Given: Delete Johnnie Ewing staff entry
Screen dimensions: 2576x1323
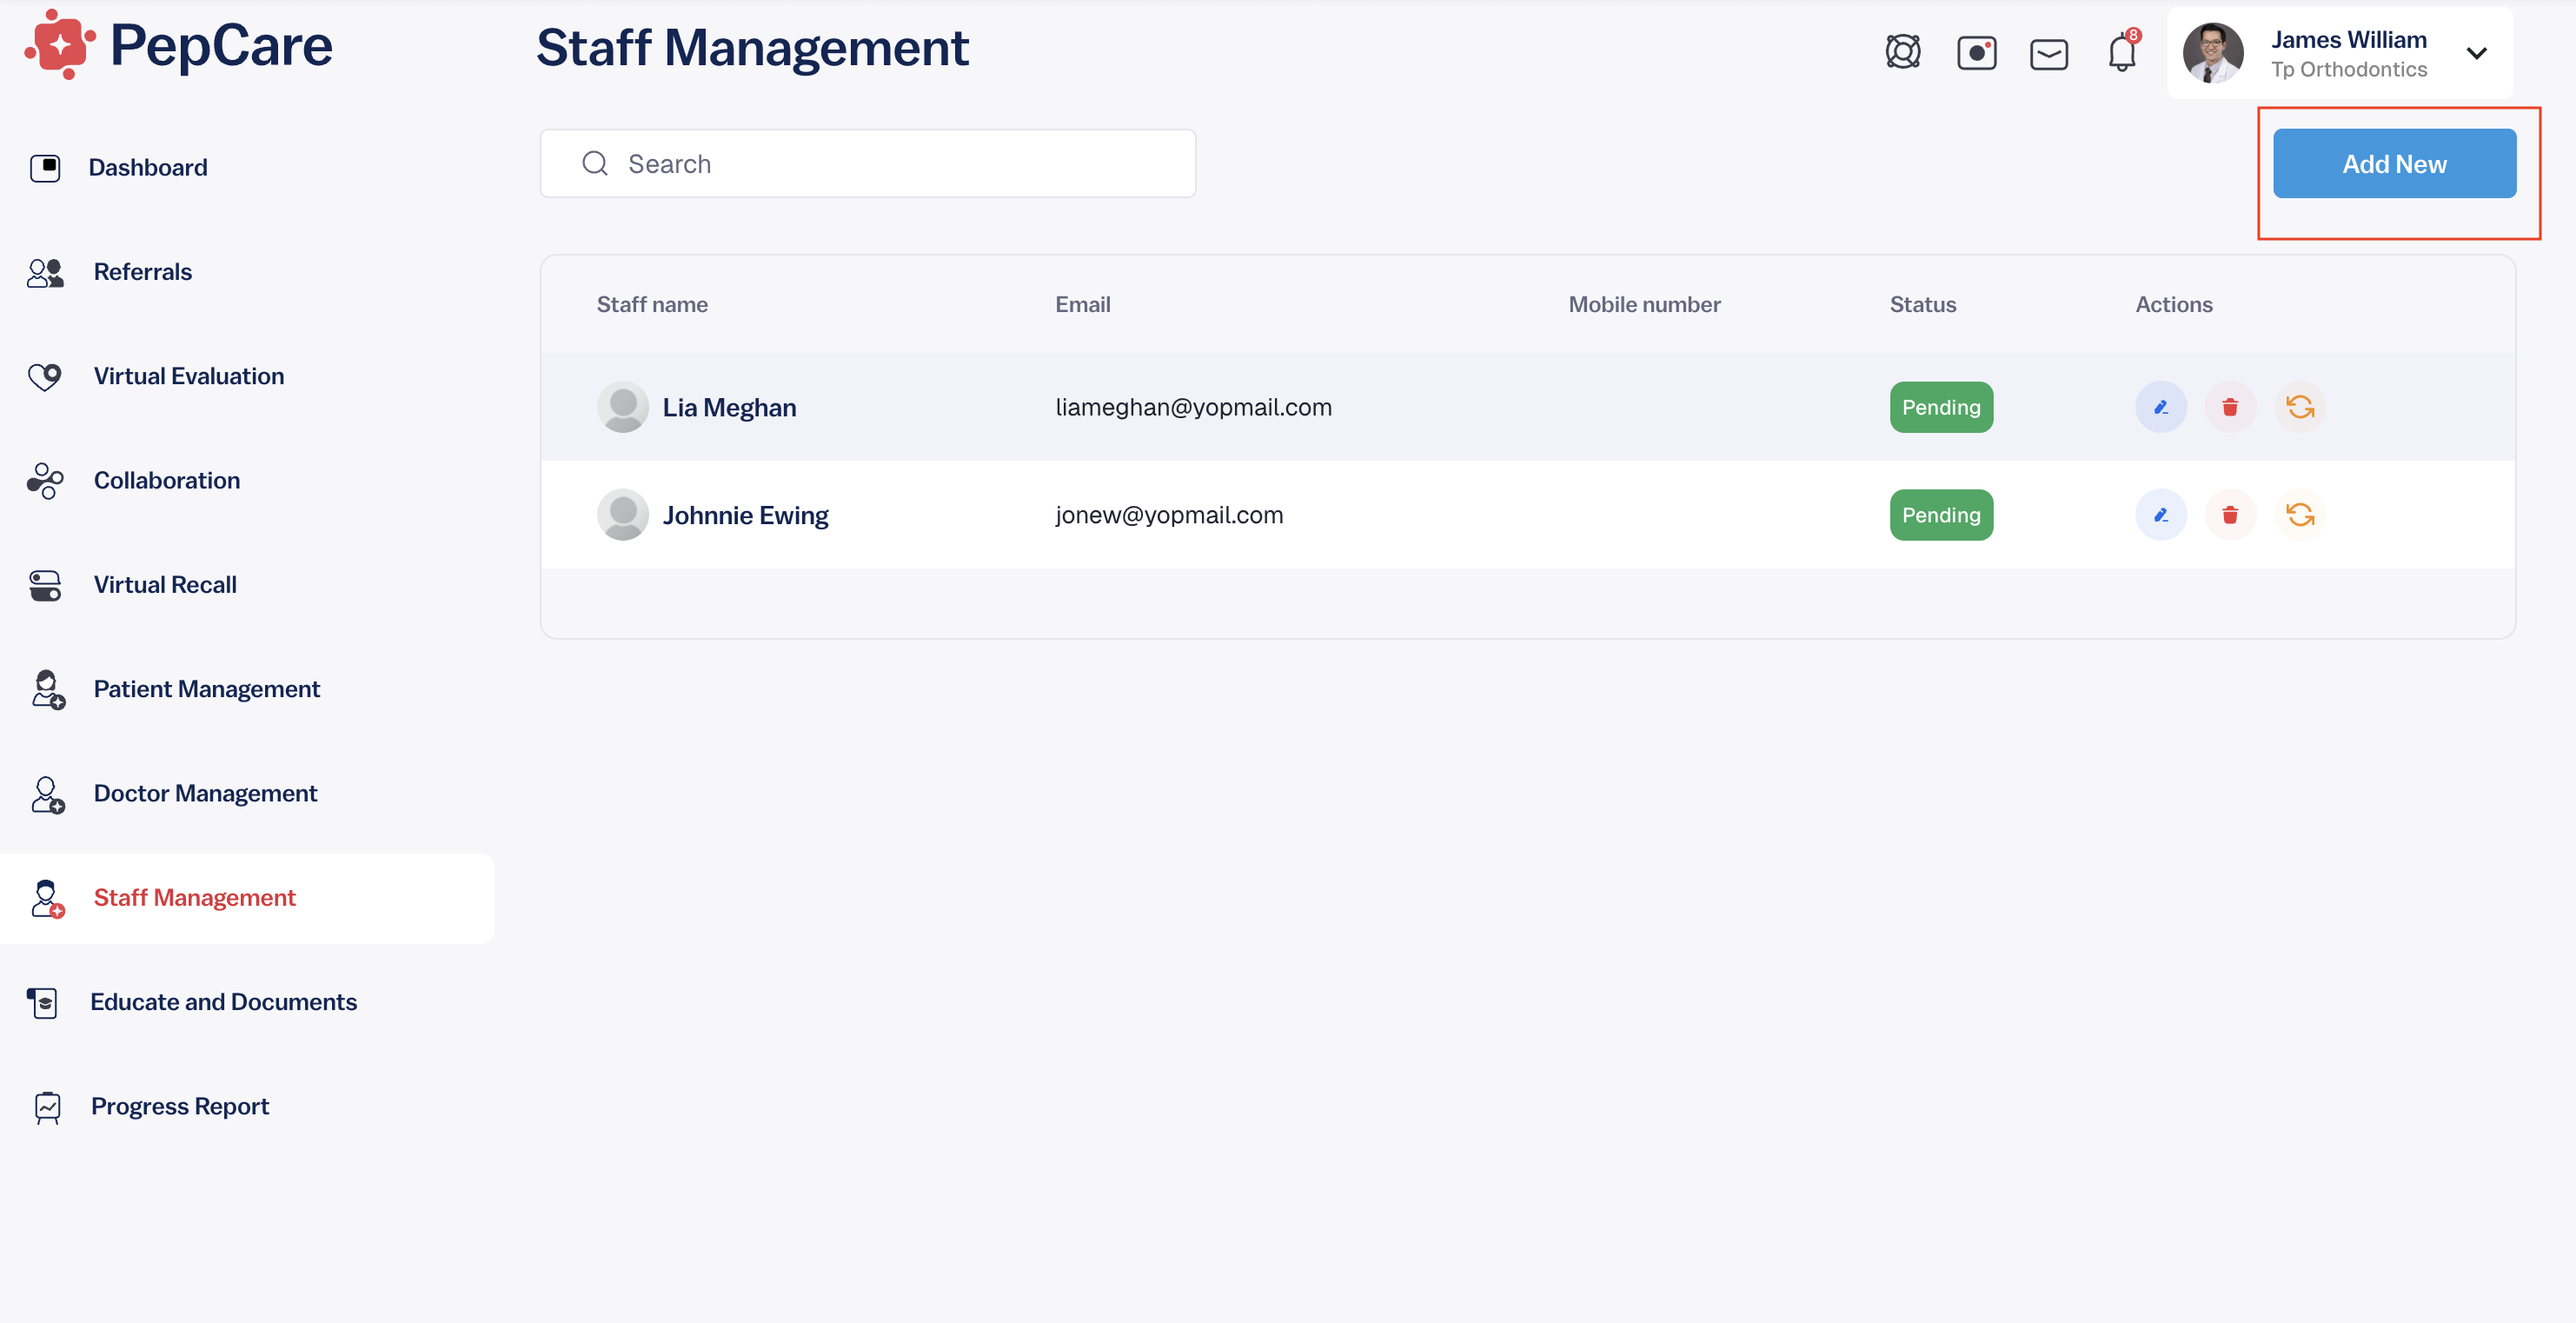Looking at the screenshot, I should point(2230,515).
